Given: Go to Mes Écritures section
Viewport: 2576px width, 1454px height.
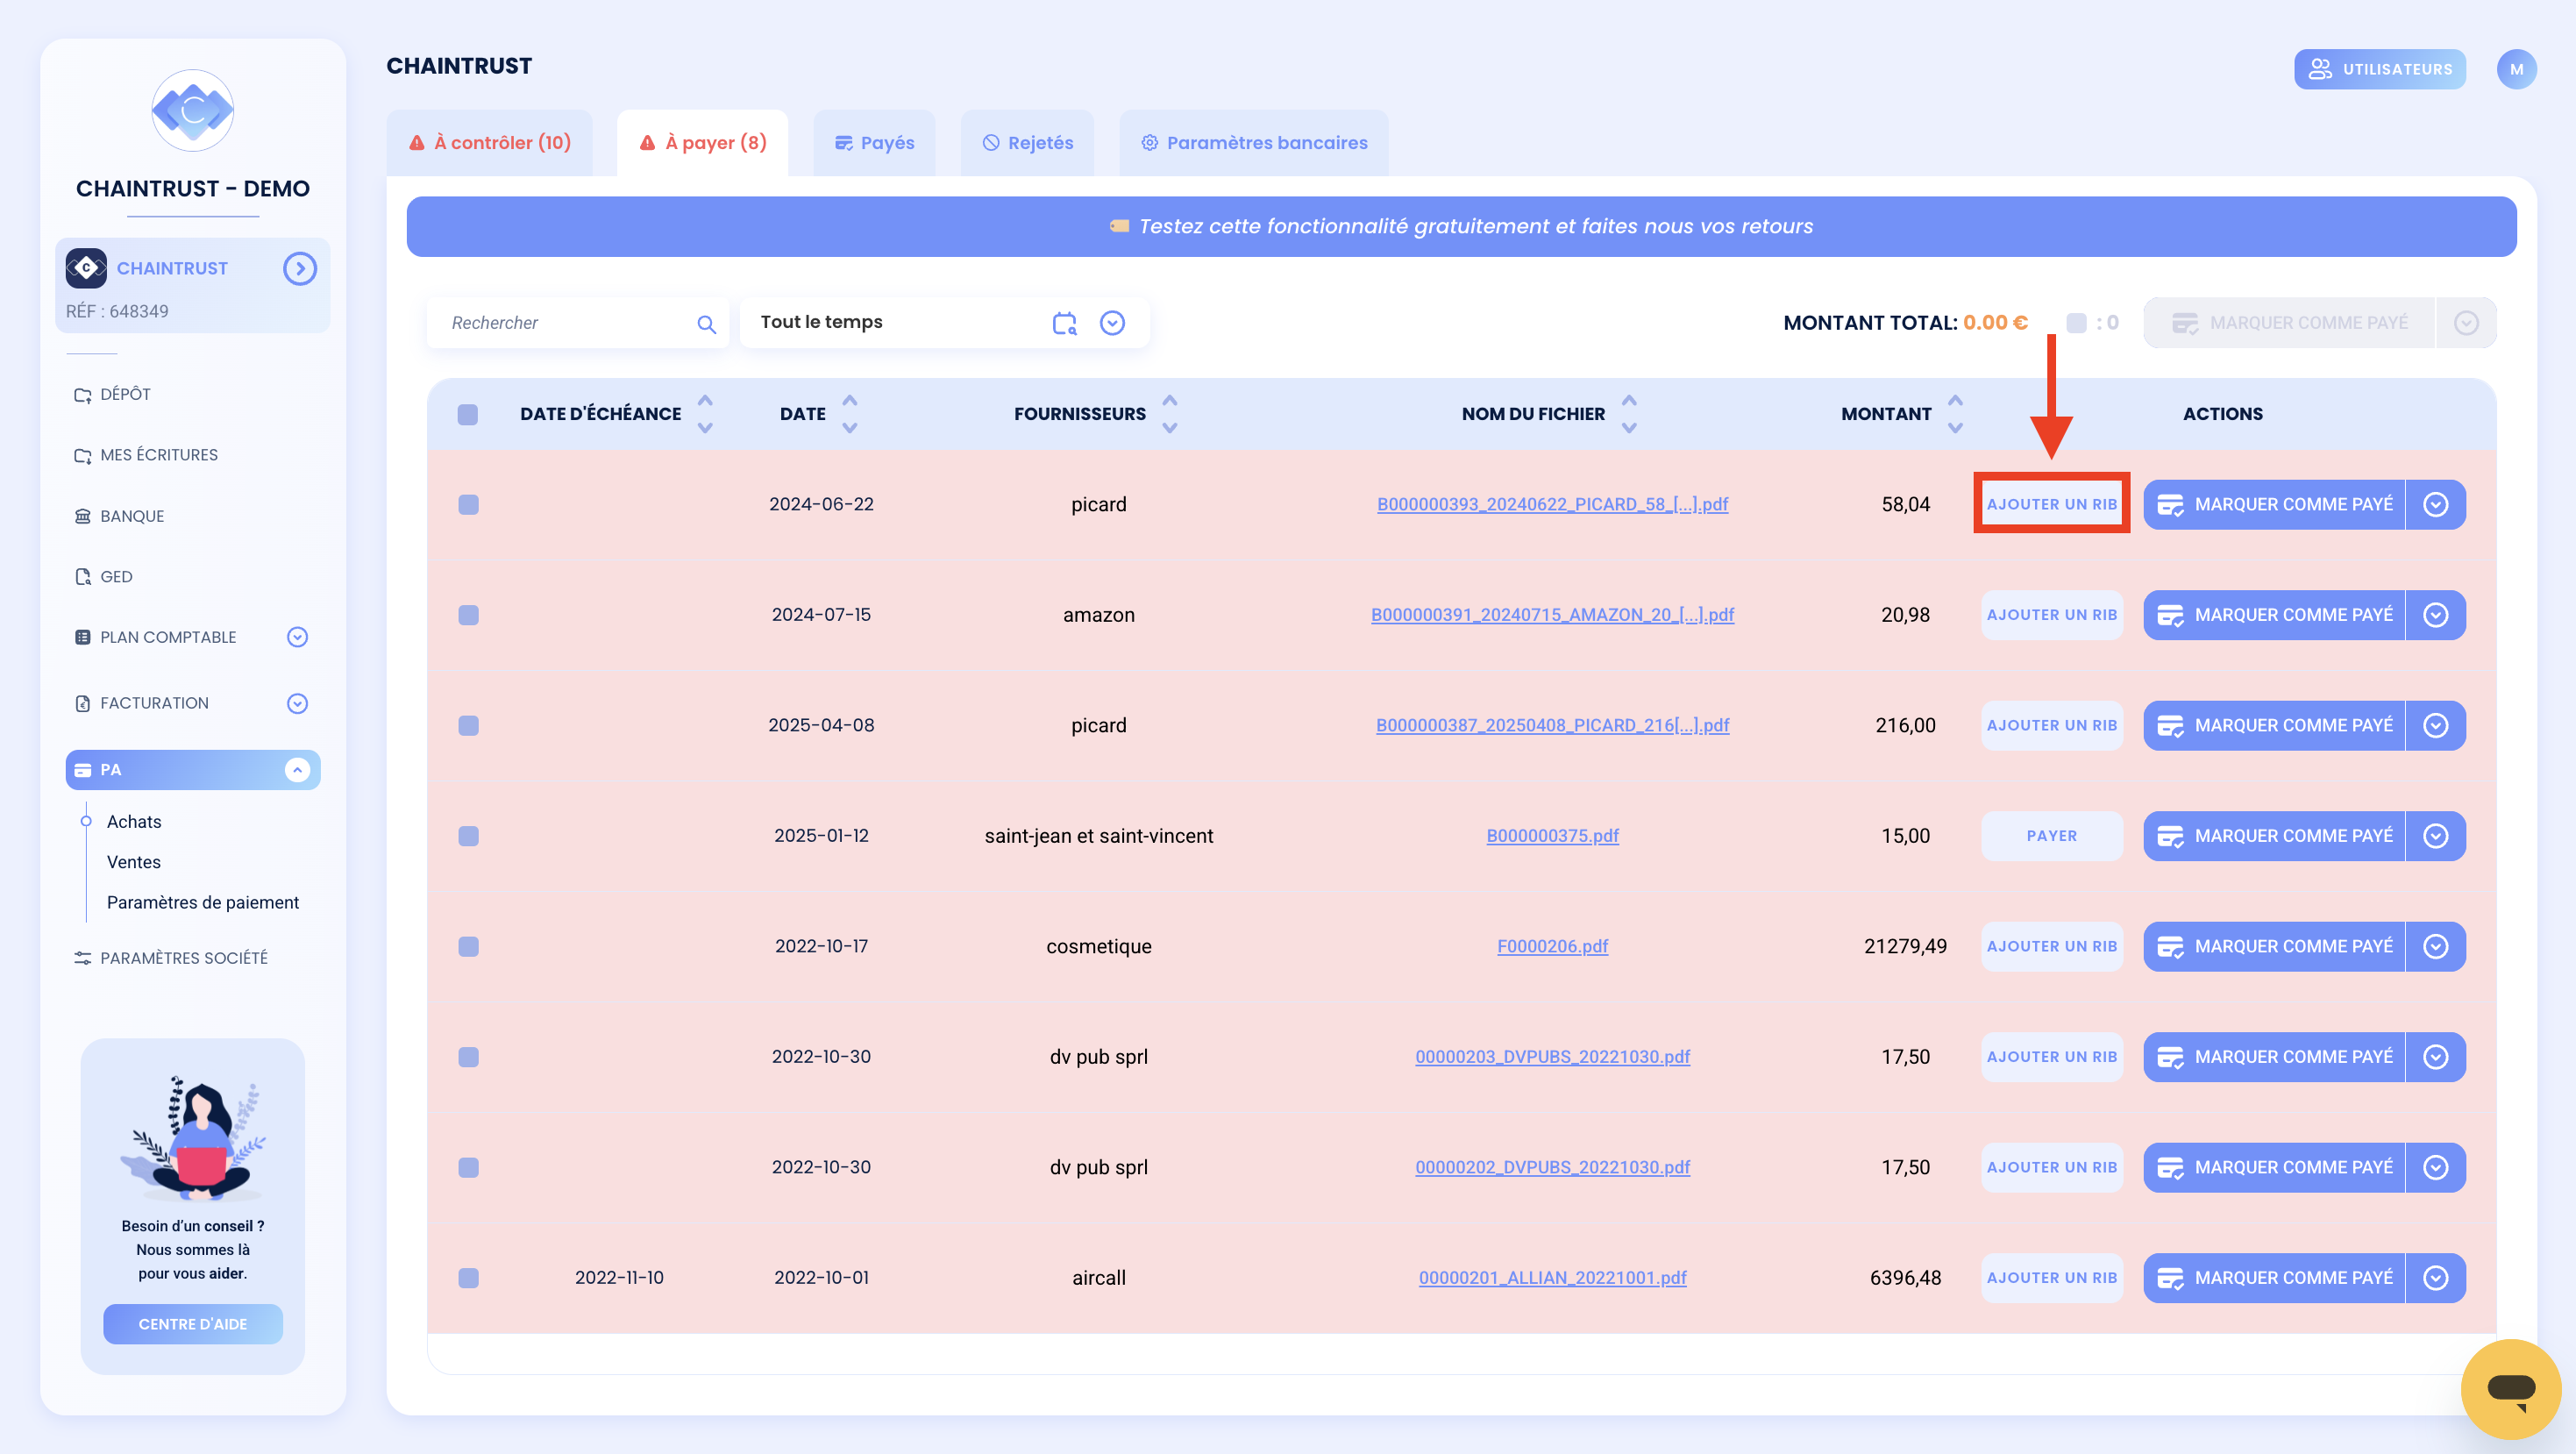Looking at the screenshot, I should pyautogui.click(x=146, y=455).
